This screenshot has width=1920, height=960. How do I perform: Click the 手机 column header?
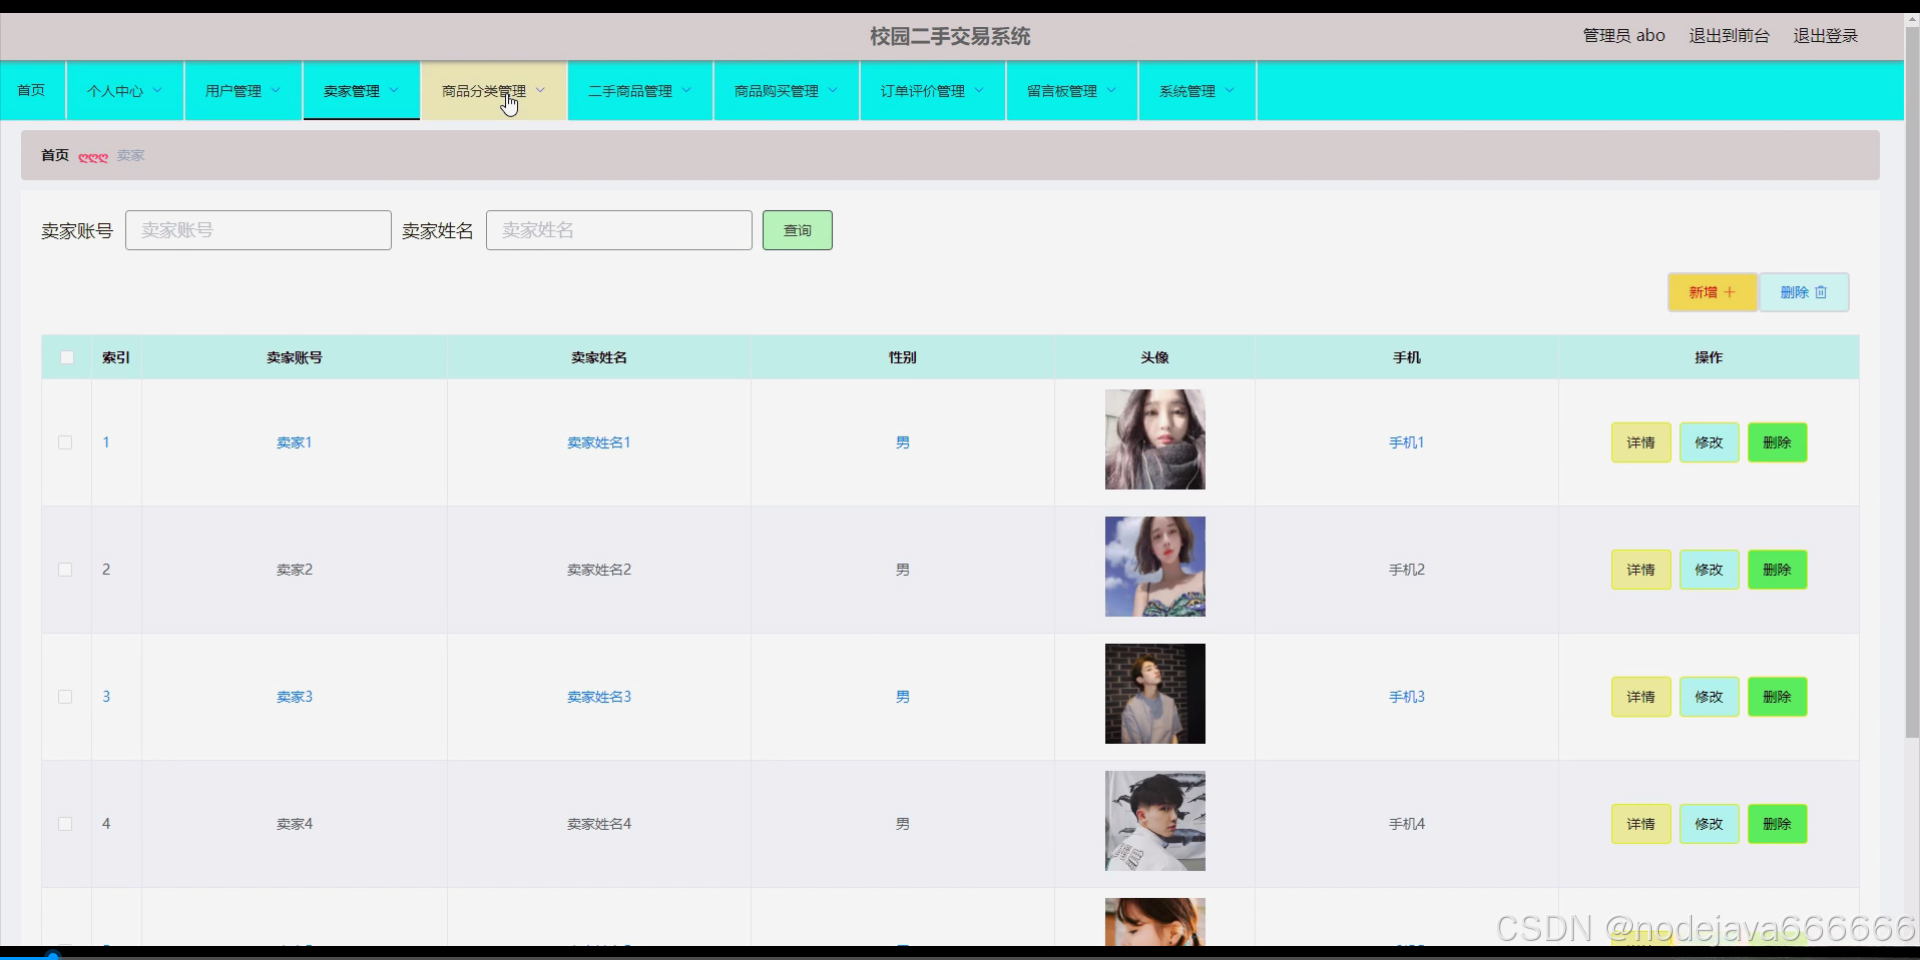point(1406,357)
